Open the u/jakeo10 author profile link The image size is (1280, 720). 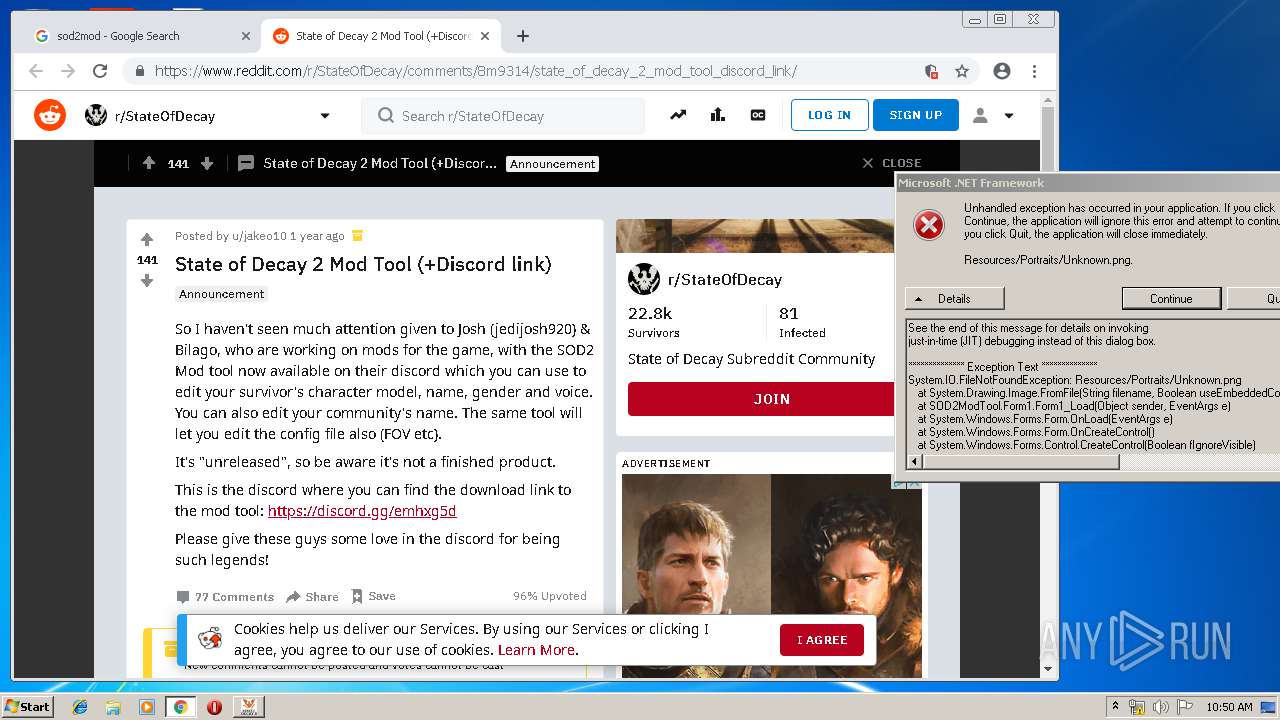click(x=259, y=236)
